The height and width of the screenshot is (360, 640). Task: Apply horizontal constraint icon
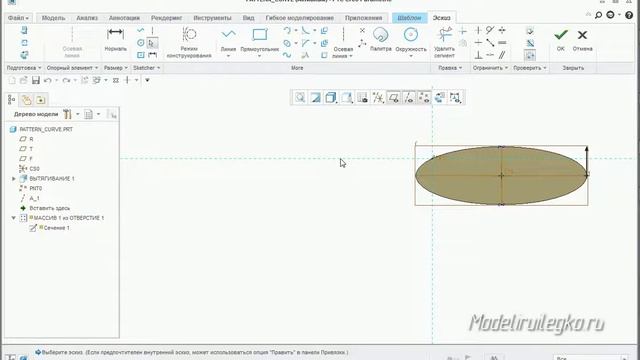(478, 43)
